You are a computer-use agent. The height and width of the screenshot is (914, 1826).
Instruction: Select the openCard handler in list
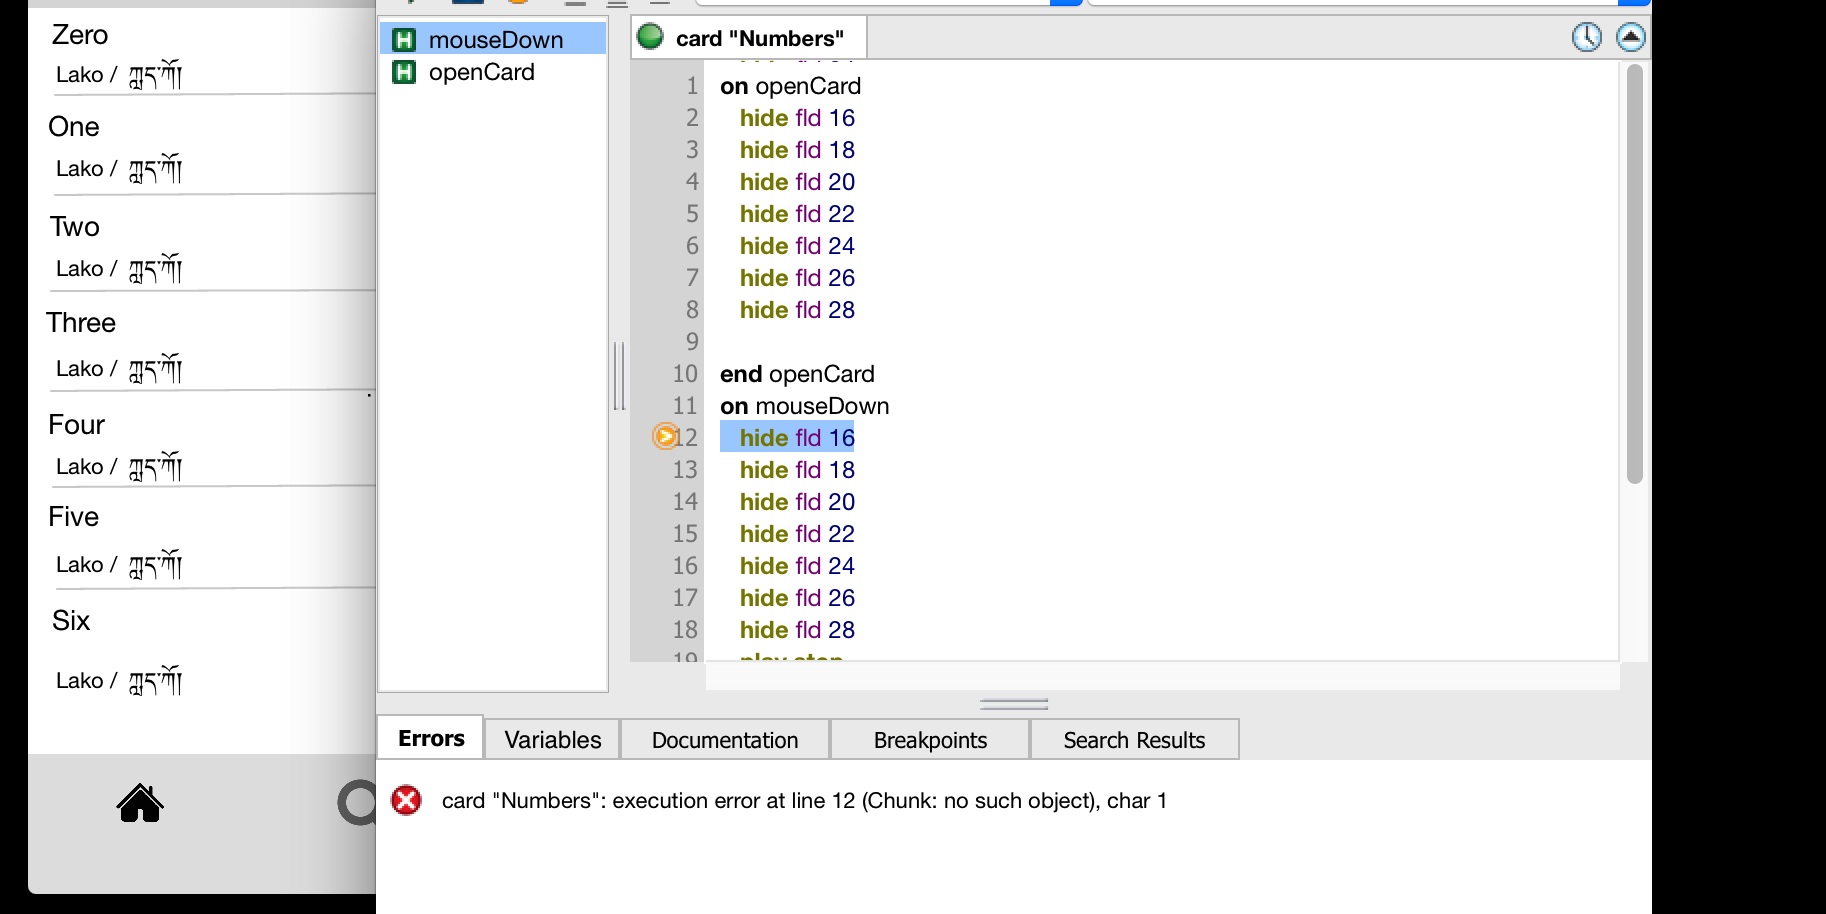481,72
